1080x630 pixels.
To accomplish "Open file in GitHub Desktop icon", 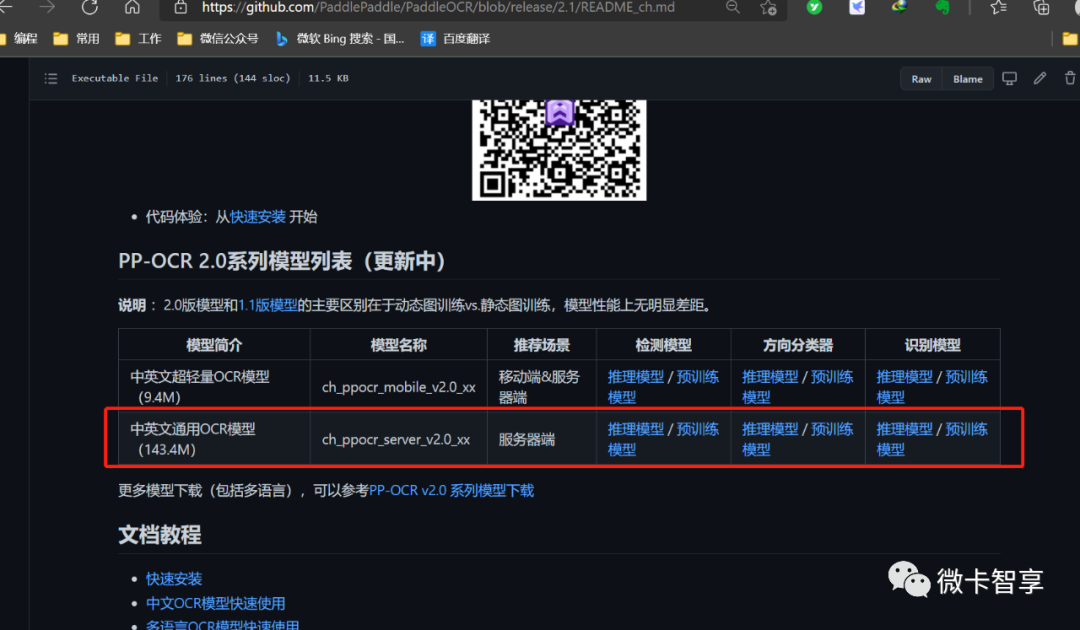I will click(1009, 78).
